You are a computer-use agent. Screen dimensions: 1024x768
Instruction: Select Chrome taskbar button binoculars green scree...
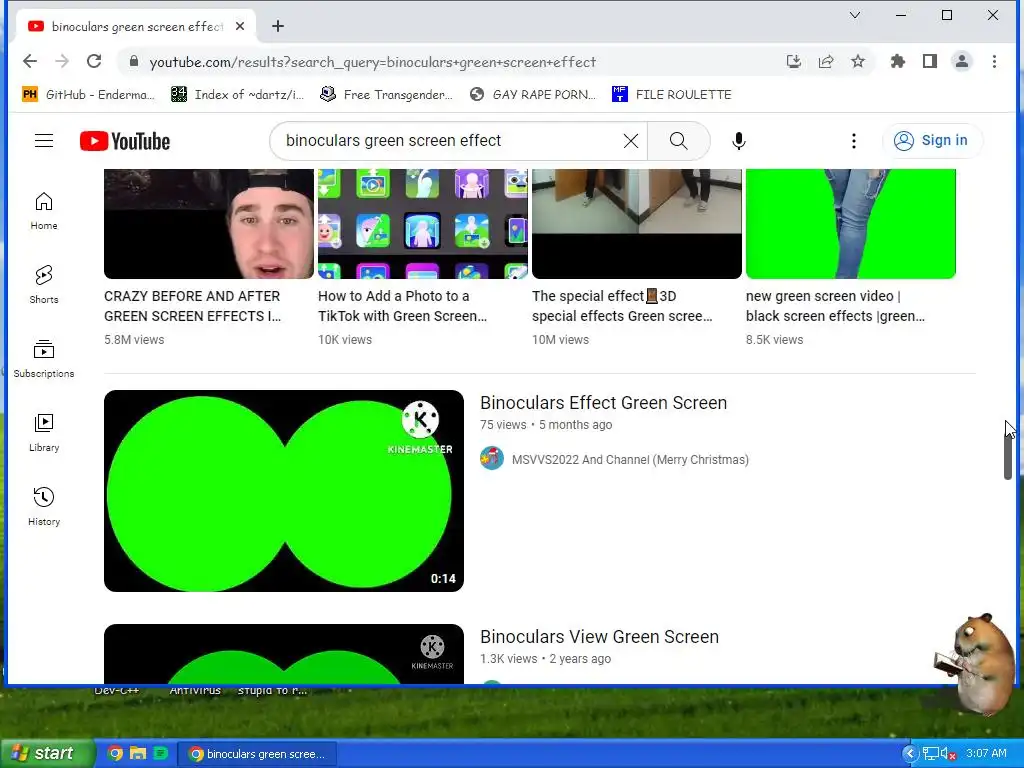pos(257,754)
